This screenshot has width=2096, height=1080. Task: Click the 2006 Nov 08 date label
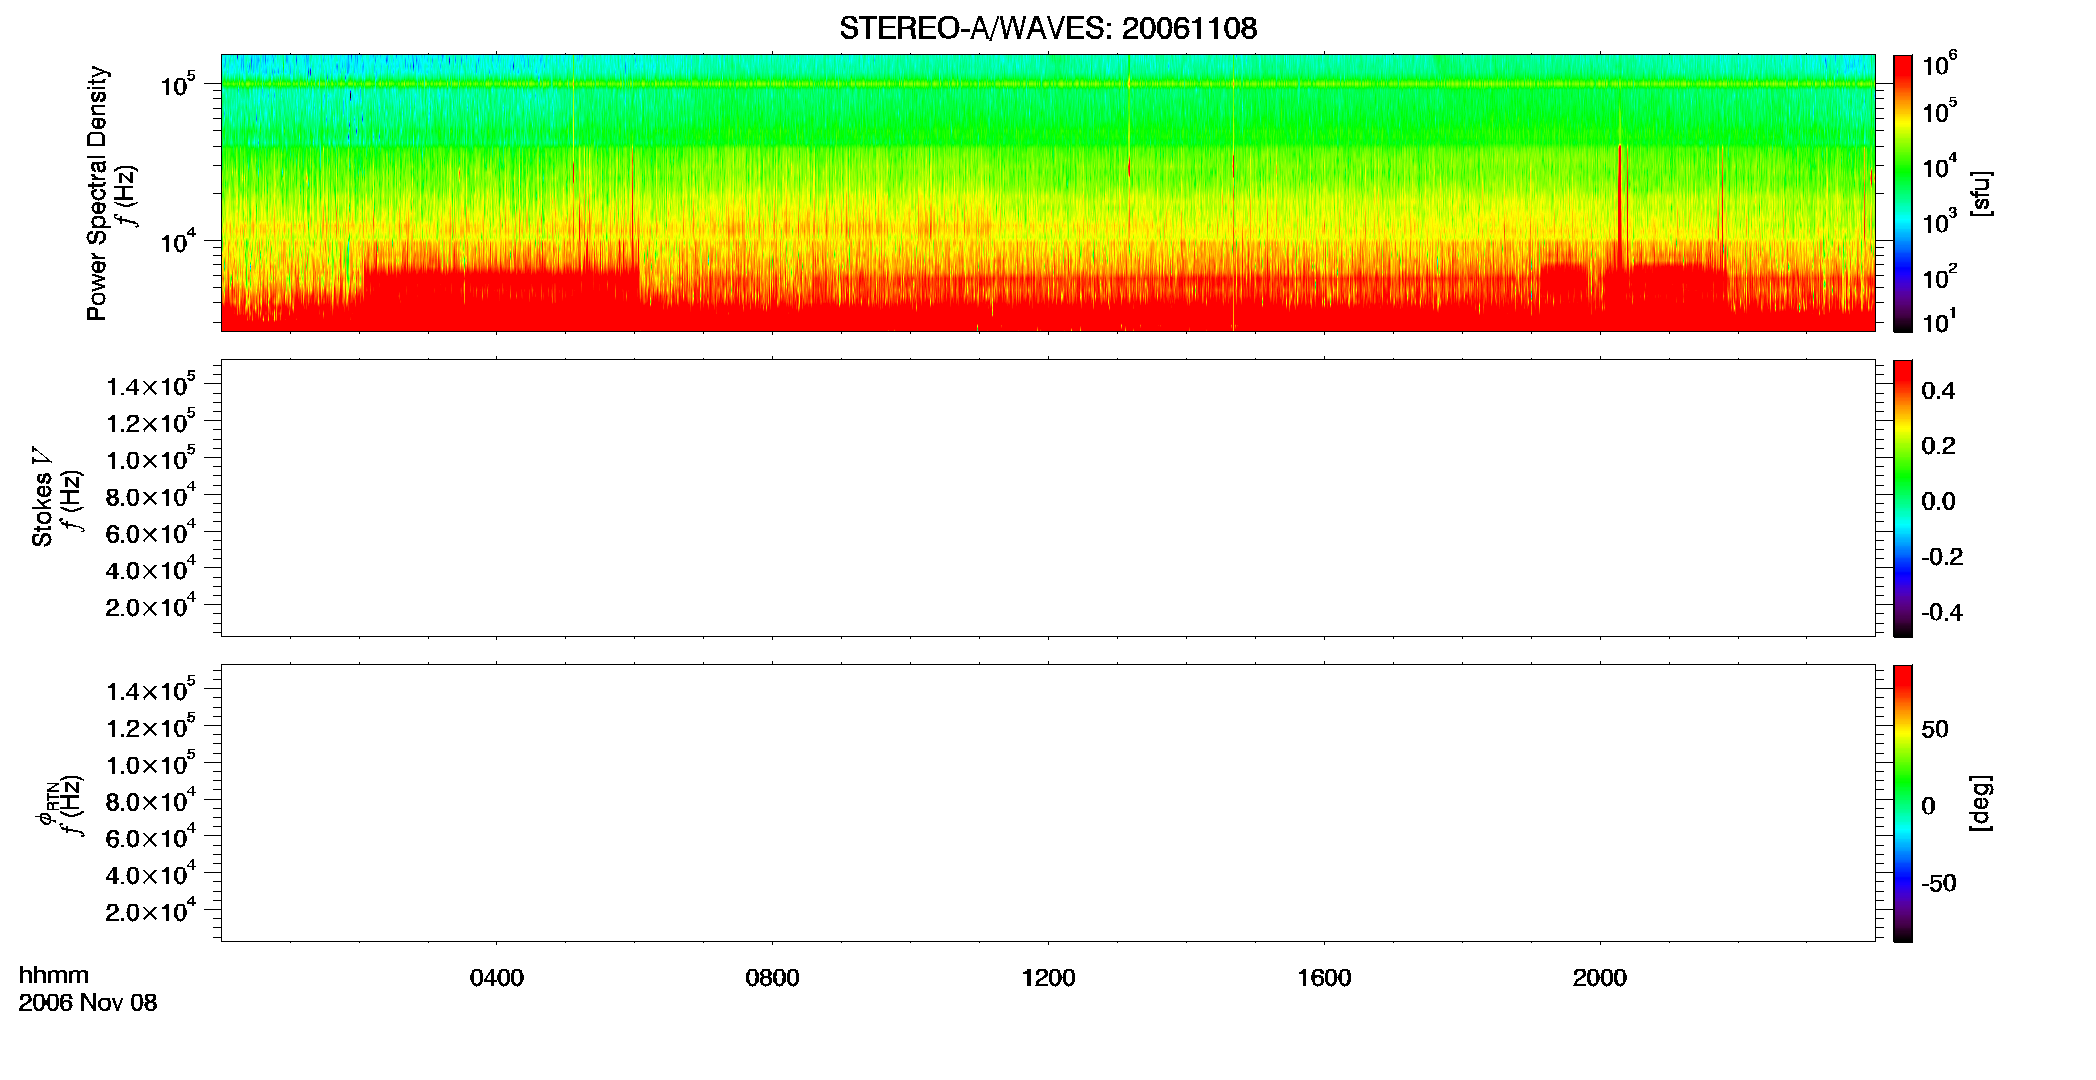pos(88,1003)
